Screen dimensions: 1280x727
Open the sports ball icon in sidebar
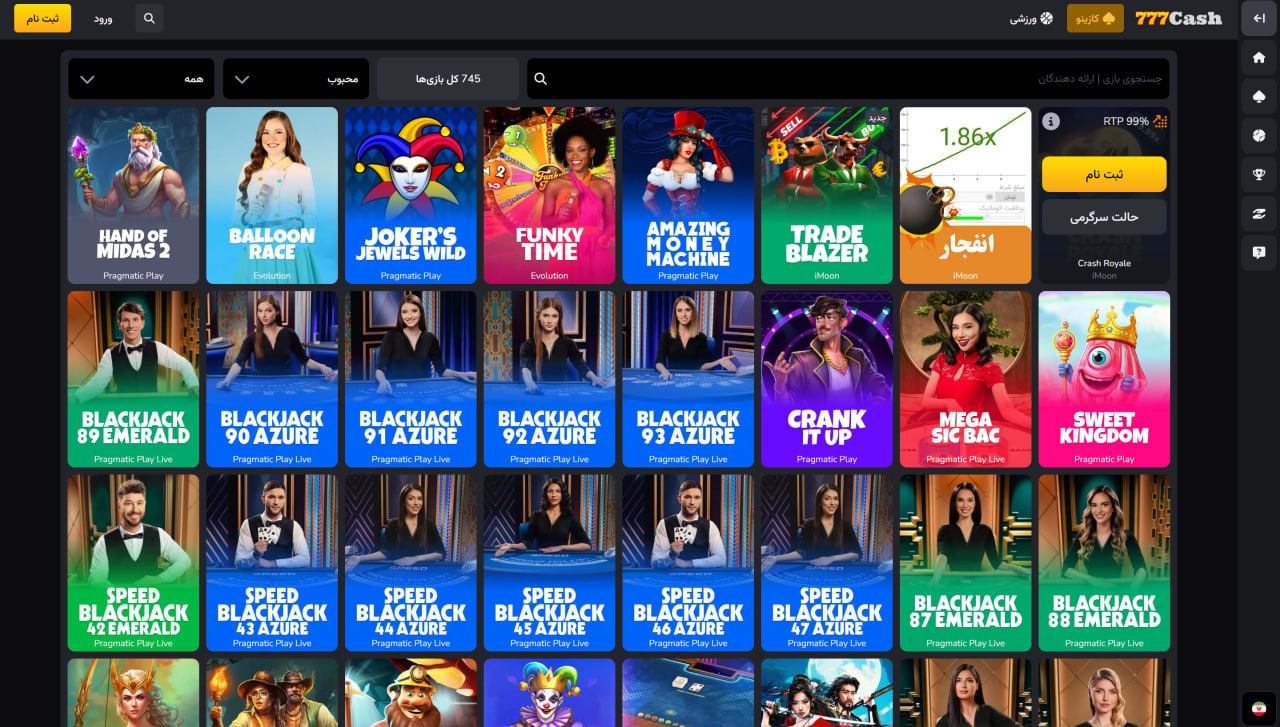click(x=1258, y=136)
